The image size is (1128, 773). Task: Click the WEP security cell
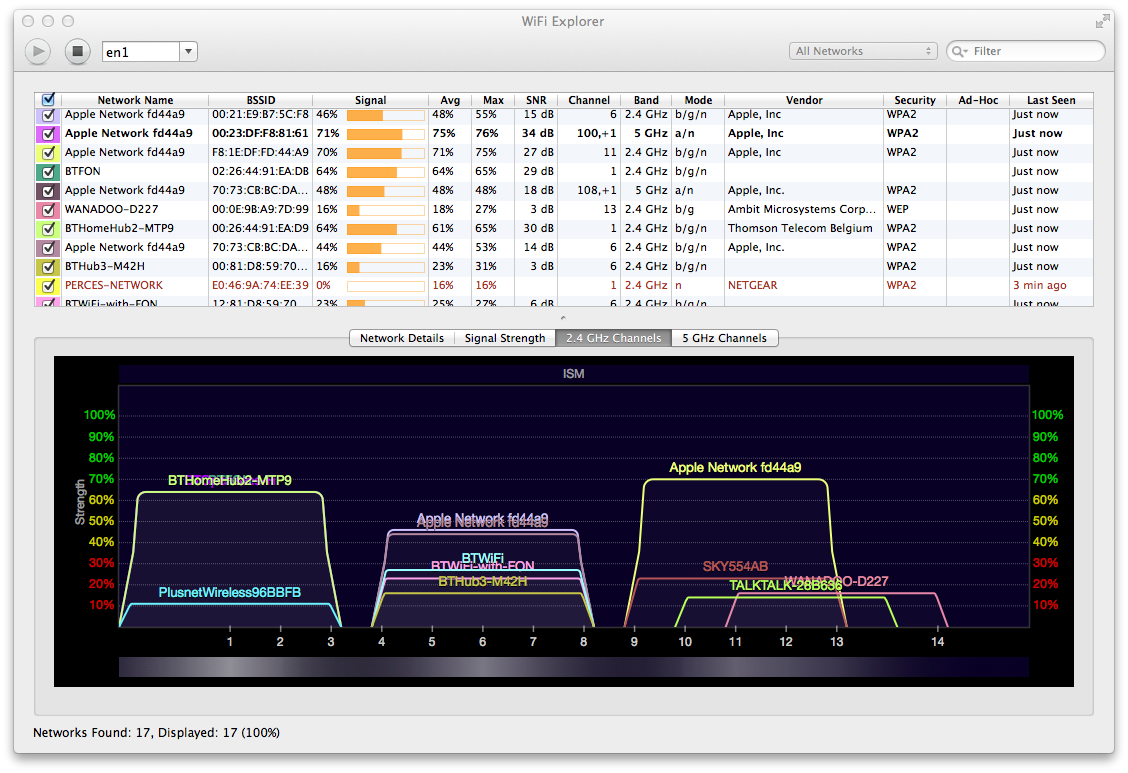(x=897, y=209)
